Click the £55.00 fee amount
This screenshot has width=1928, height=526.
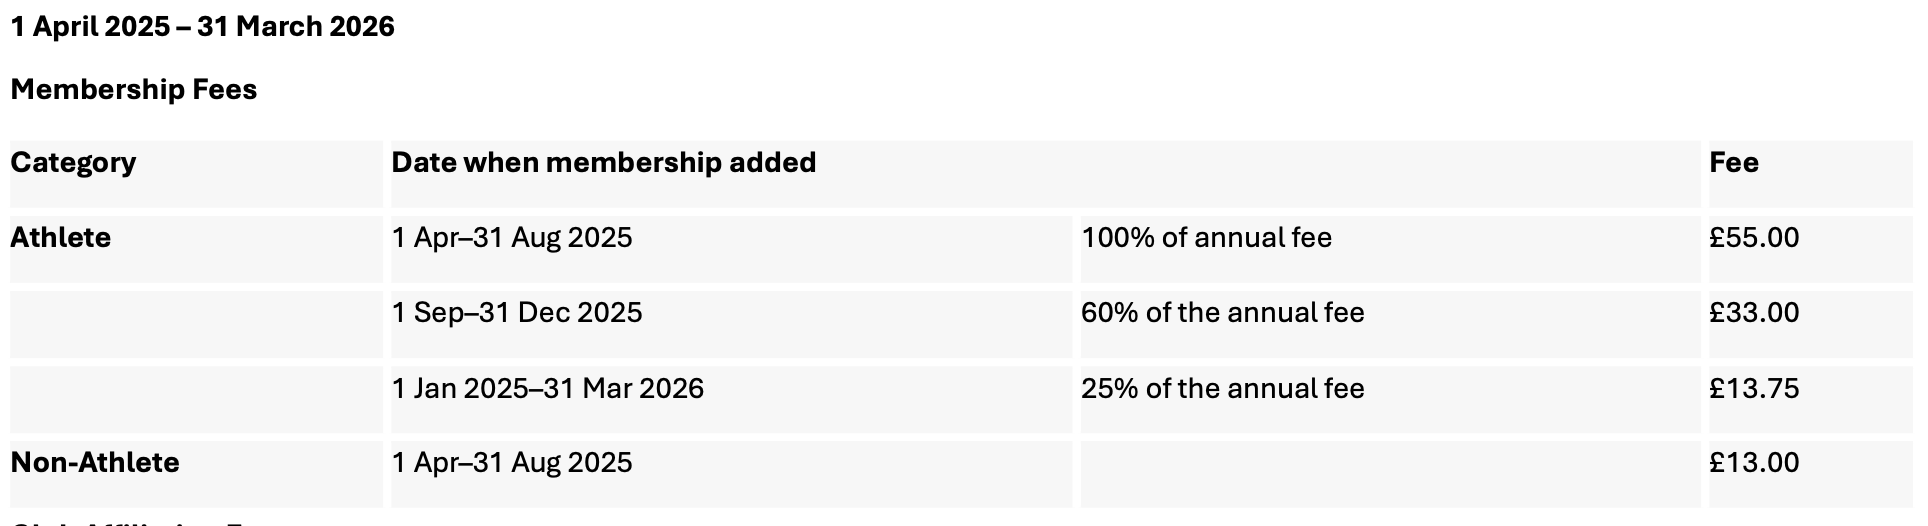(x=1753, y=238)
